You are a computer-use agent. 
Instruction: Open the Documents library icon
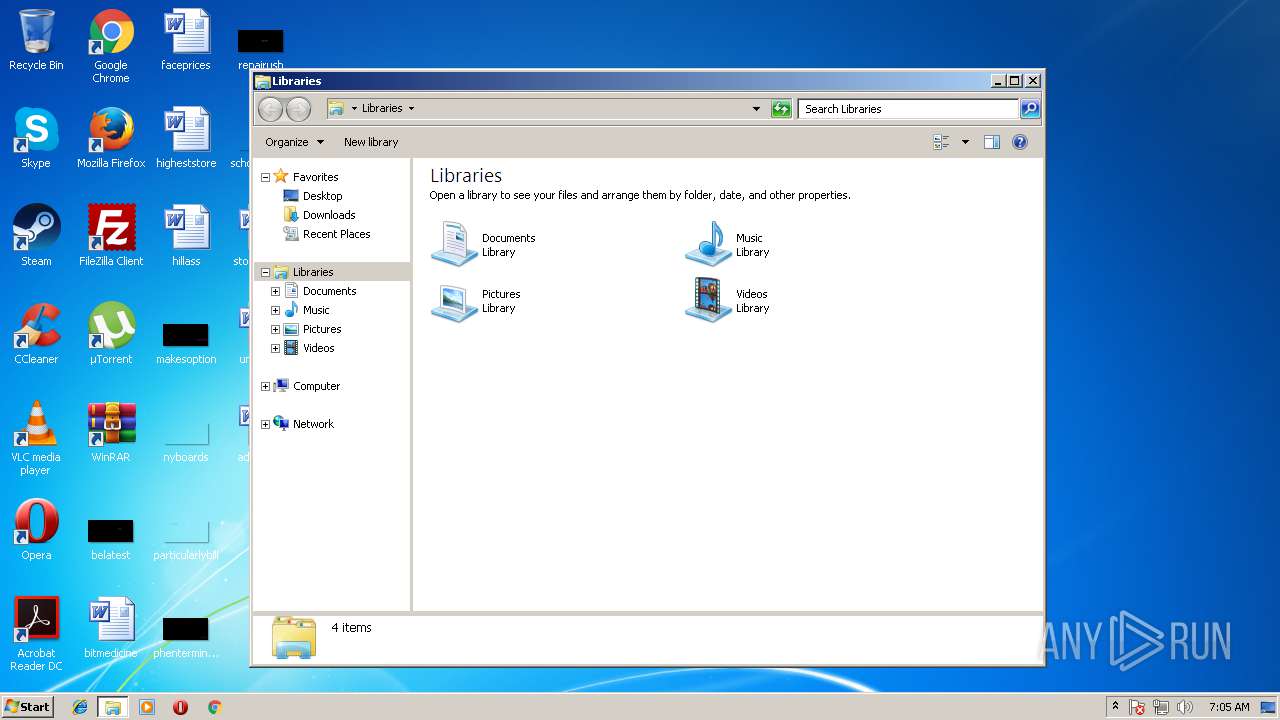tap(455, 245)
